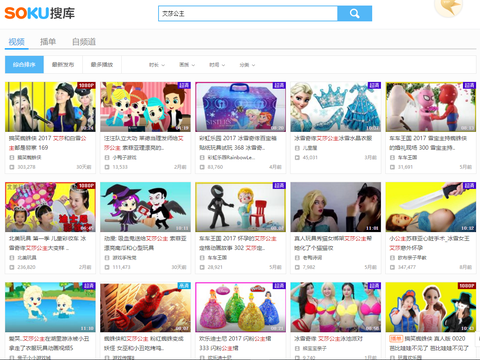
Task: Click channel icon beside 儿童屋
Action: point(297,148)
